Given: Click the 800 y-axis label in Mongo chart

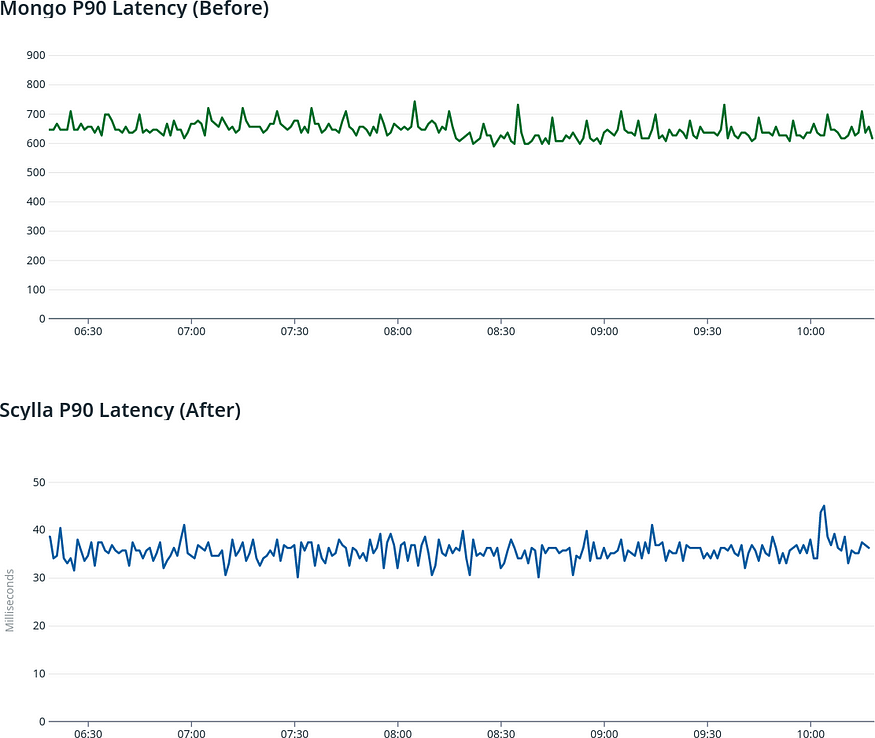Looking at the screenshot, I should click(36, 84).
